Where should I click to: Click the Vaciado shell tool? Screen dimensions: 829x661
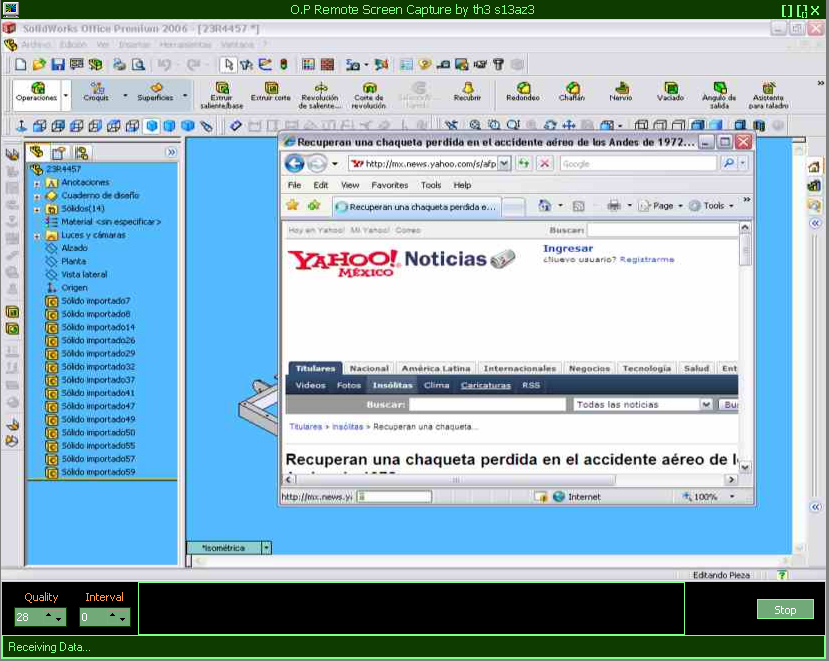point(670,92)
